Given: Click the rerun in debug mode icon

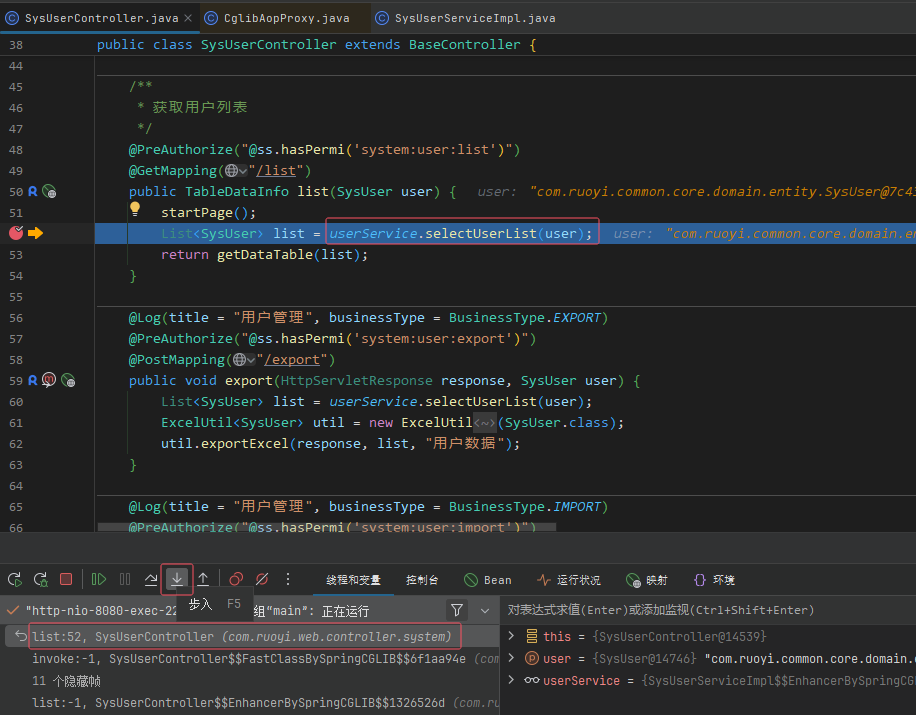Looking at the screenshot, I should 40,579.
